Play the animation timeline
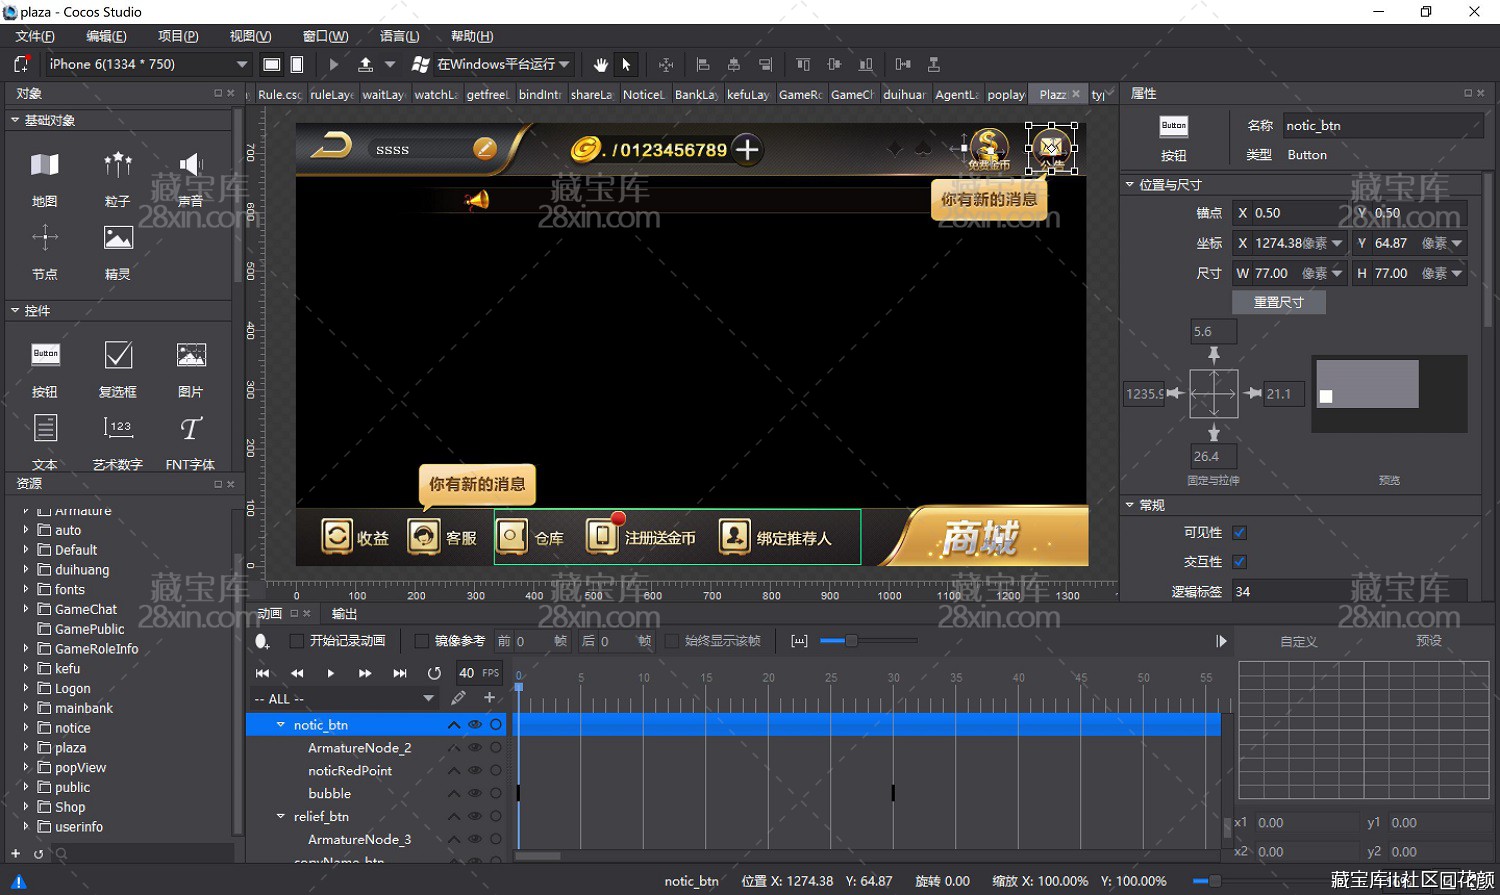 coord(331,673)
